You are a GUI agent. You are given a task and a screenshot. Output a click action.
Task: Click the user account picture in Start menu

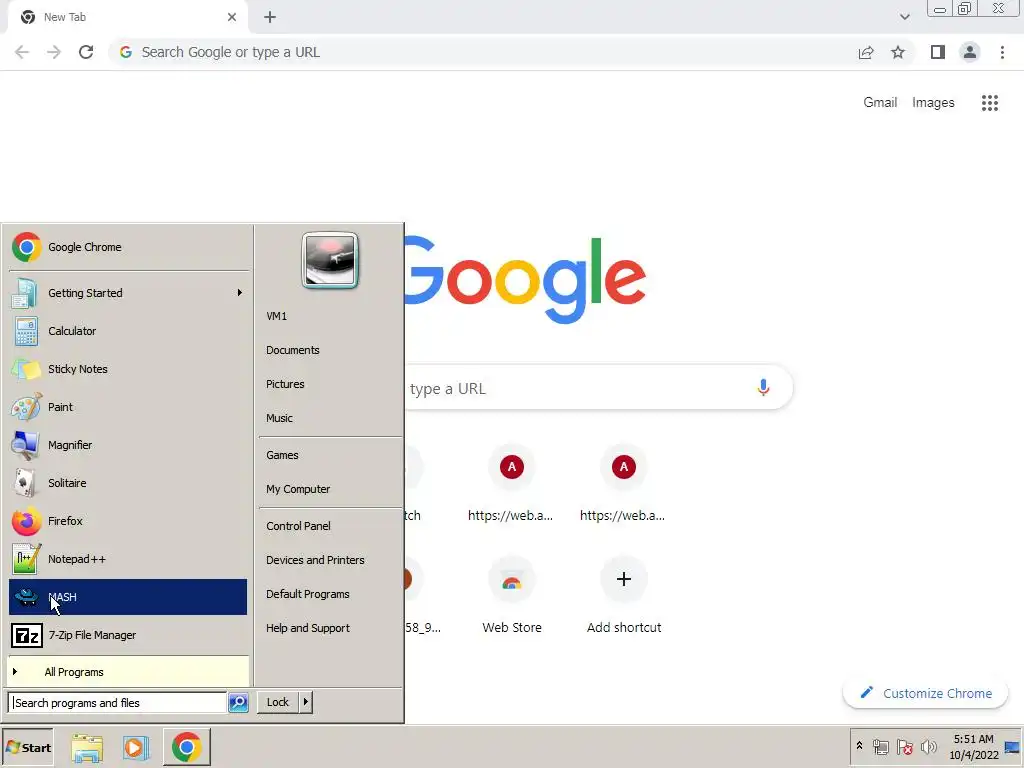(330, 260)
